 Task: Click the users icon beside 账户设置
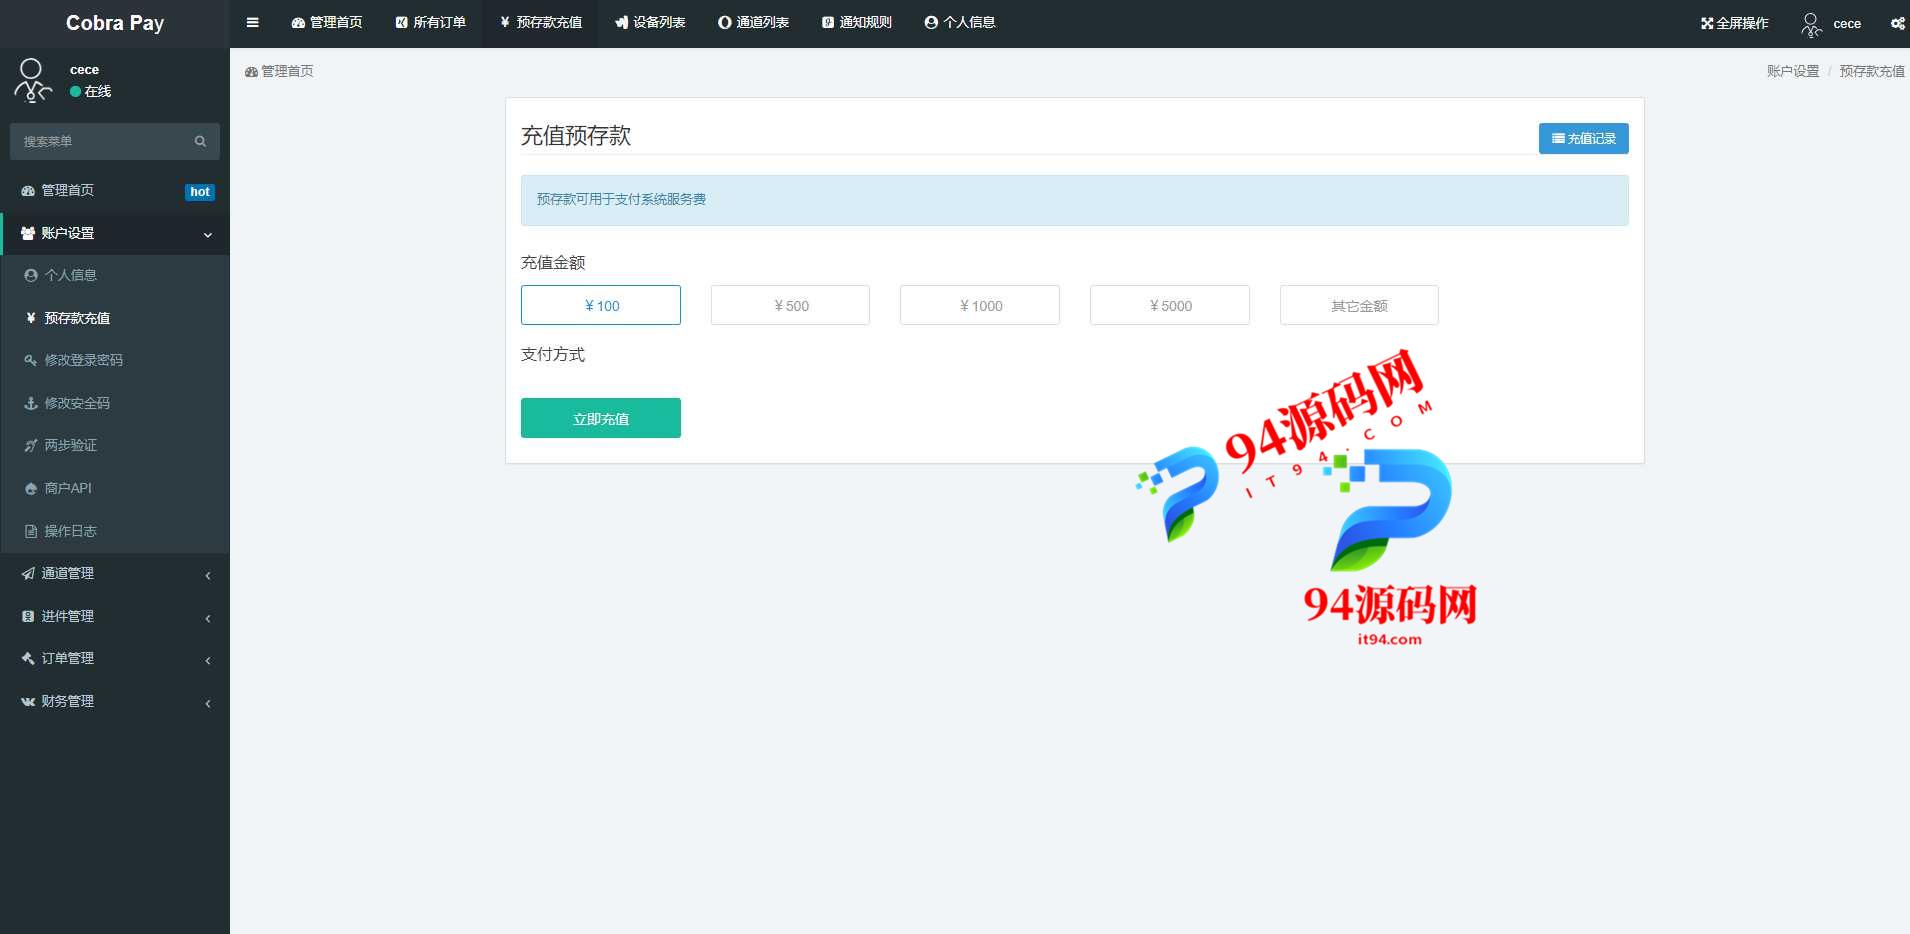pos(28,233)
